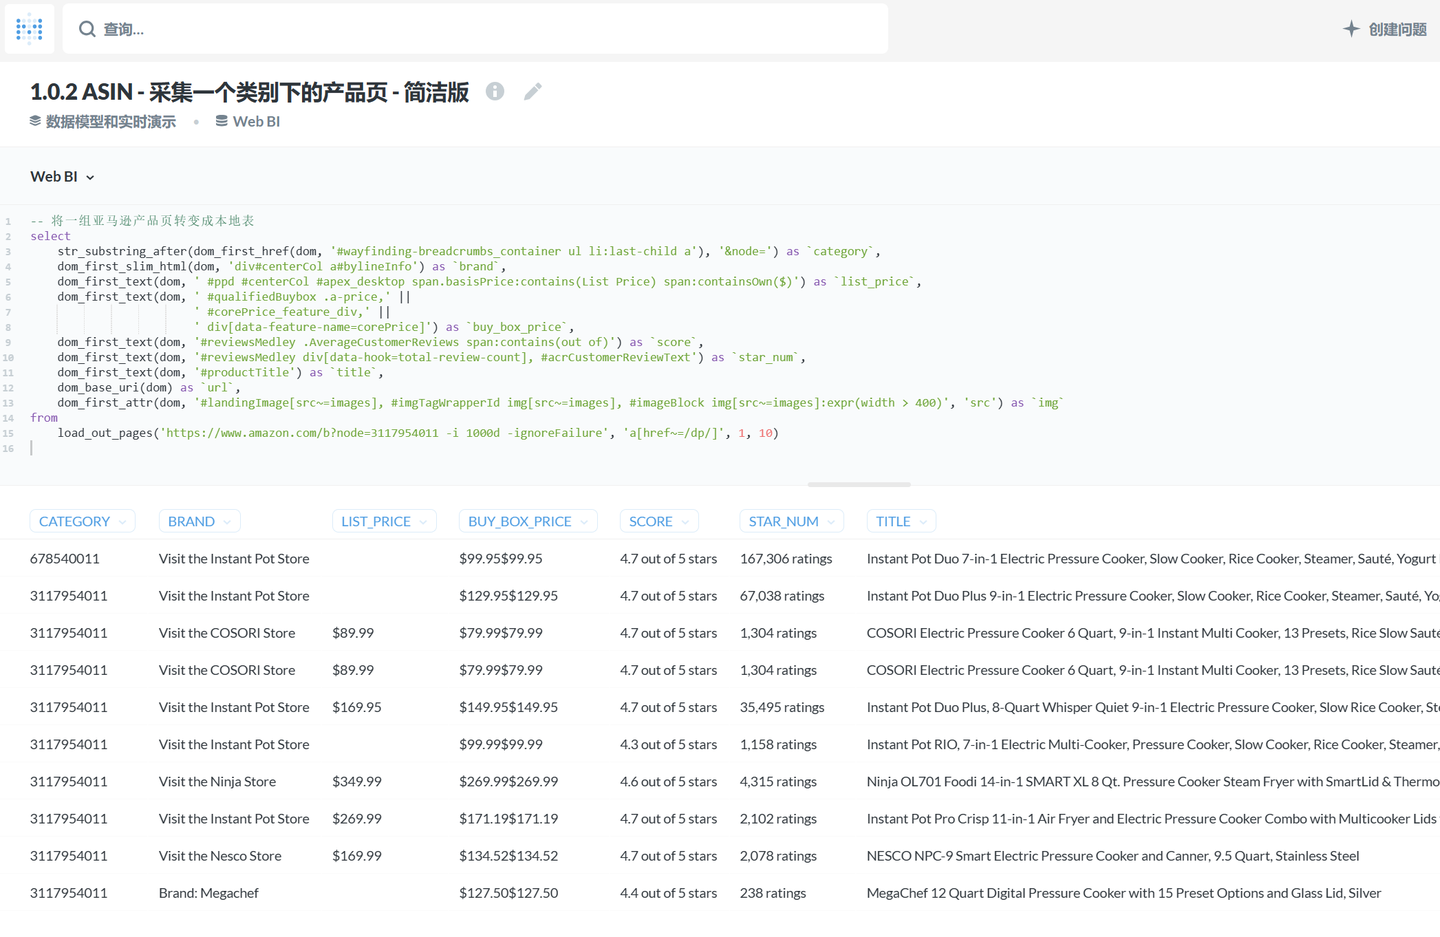The width and height of the screenshot is (1440, 937).
Task: Click the 4.3 out of 5 stars cell
Action: (x=668, y=744)
